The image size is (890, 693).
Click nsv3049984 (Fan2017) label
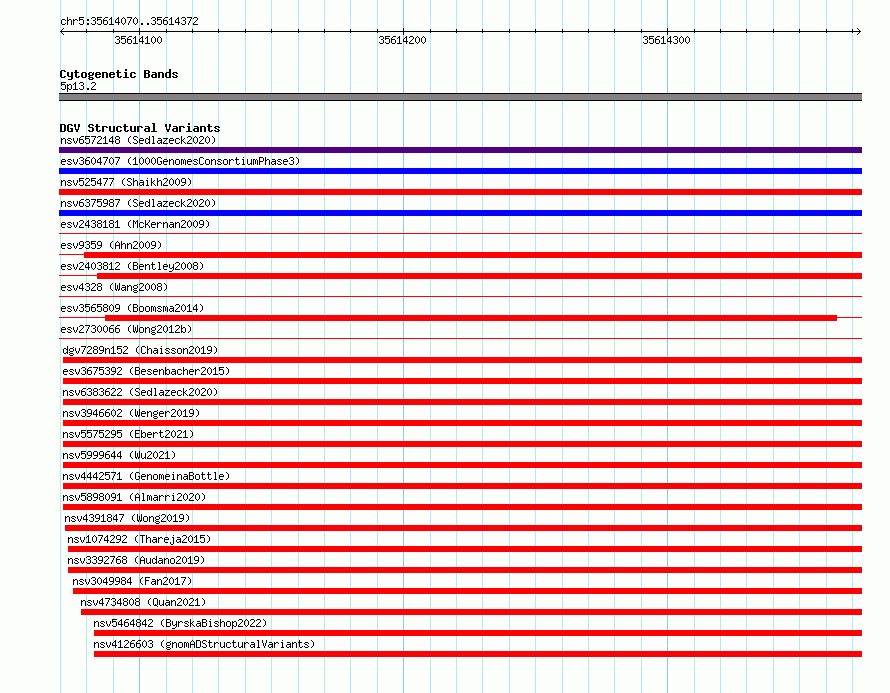[x=132, y=581]
